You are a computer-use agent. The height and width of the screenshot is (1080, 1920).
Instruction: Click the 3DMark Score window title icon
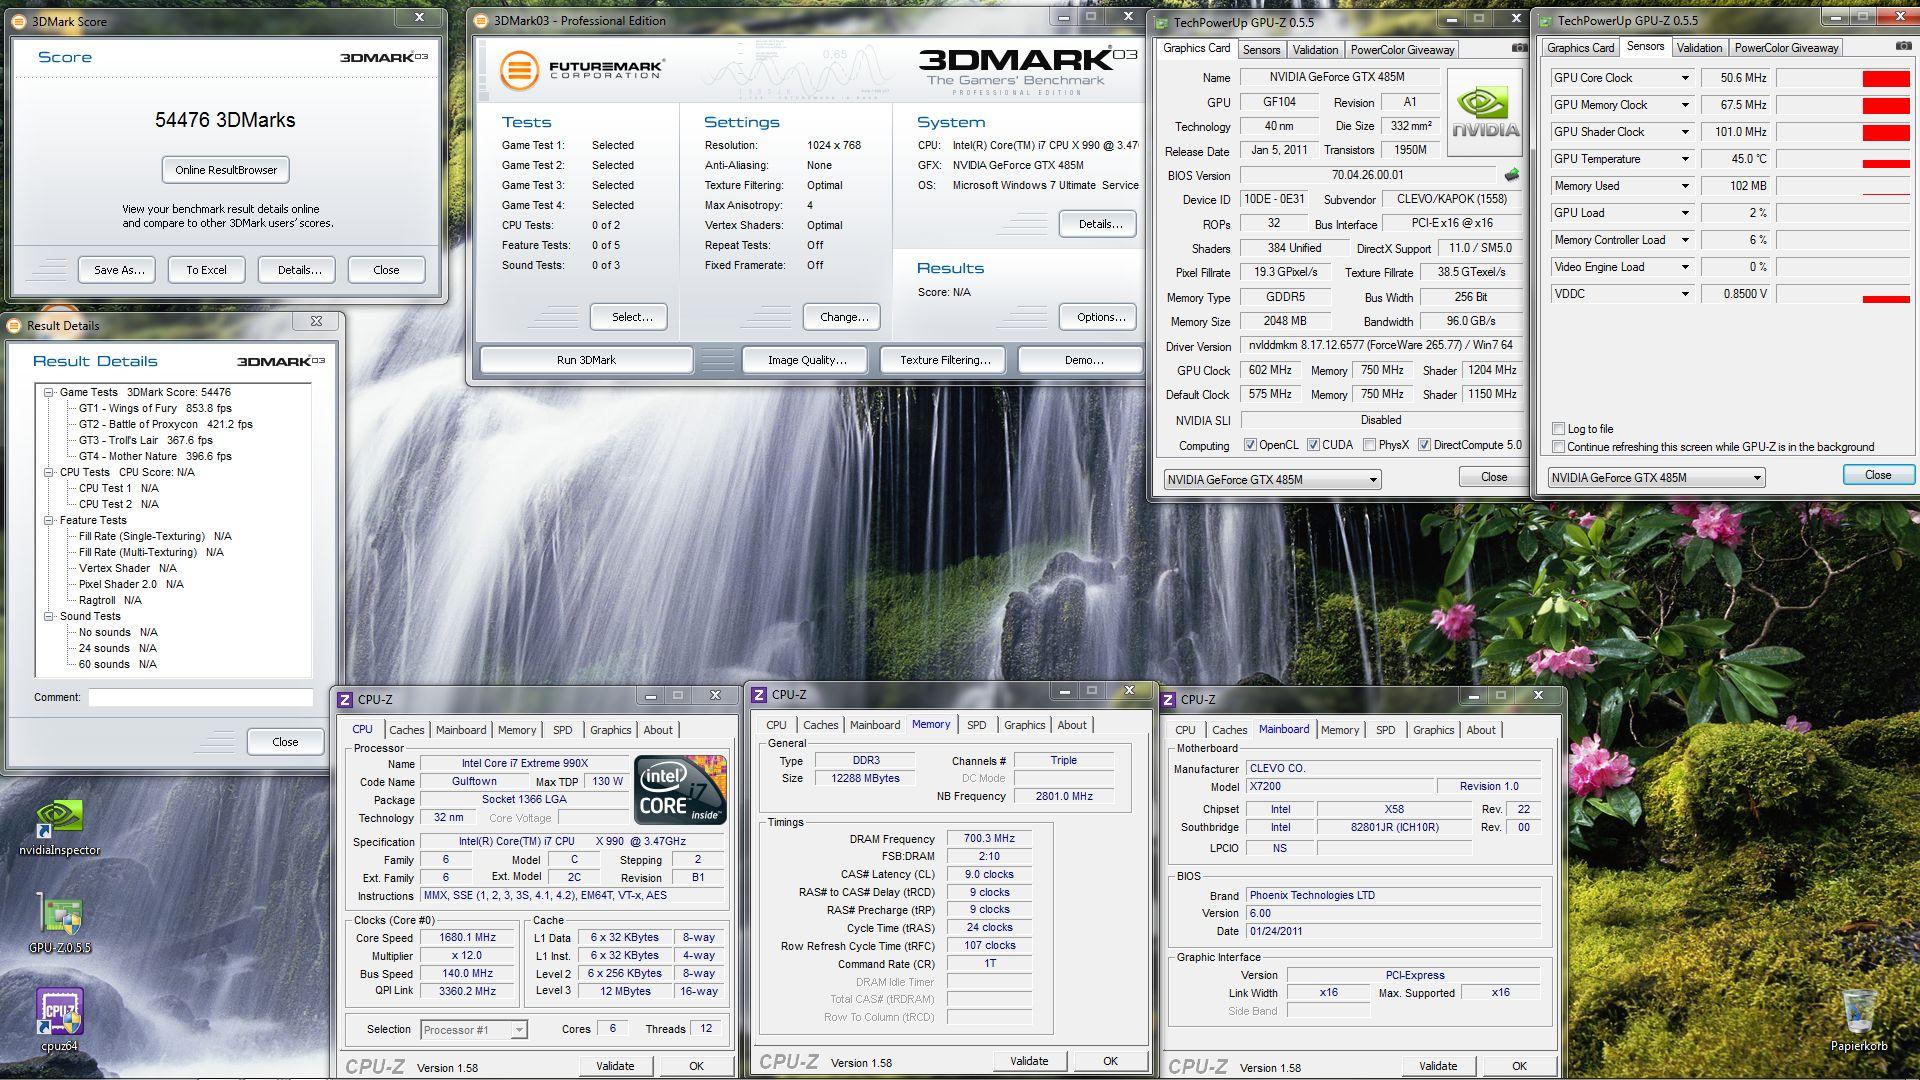click(x=19, y=20)
